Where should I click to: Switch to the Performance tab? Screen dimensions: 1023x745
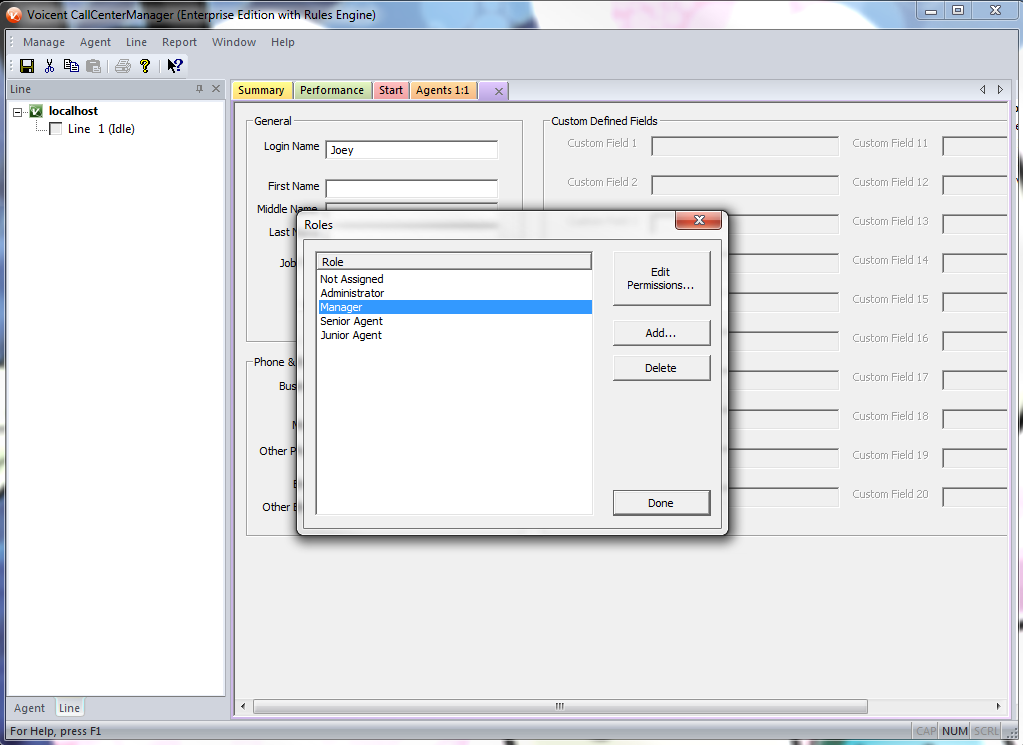(x=332, y=90)
